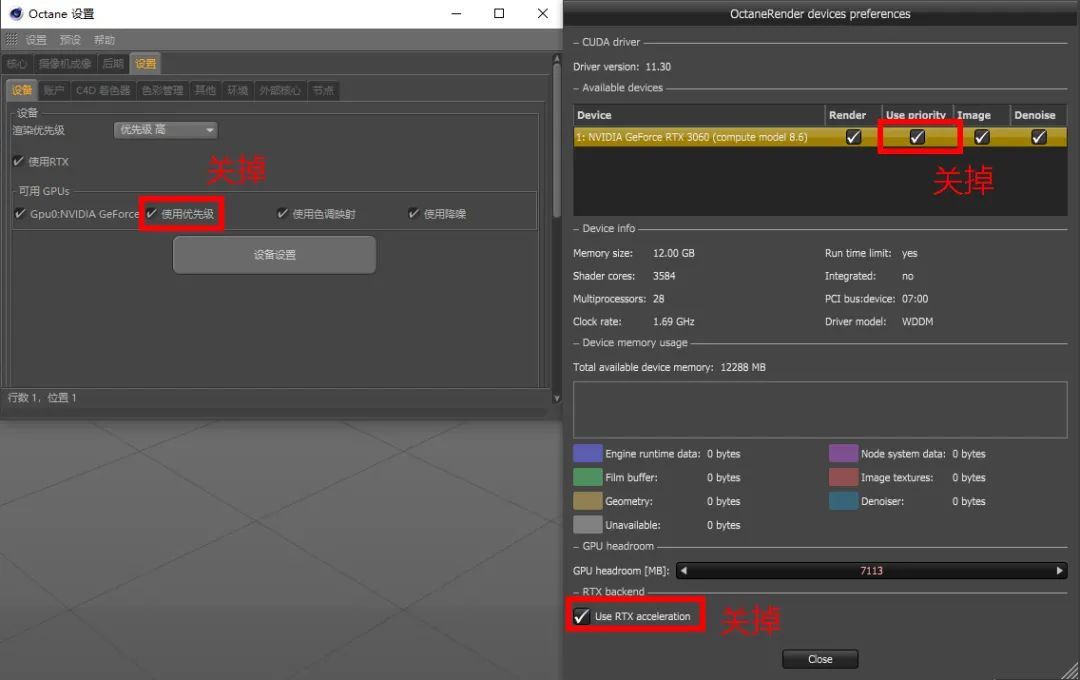Switch to the C4D 着色器 tab
Image resolution: width=1080 pixels, height=680 pixels.
tap(103, 90)
